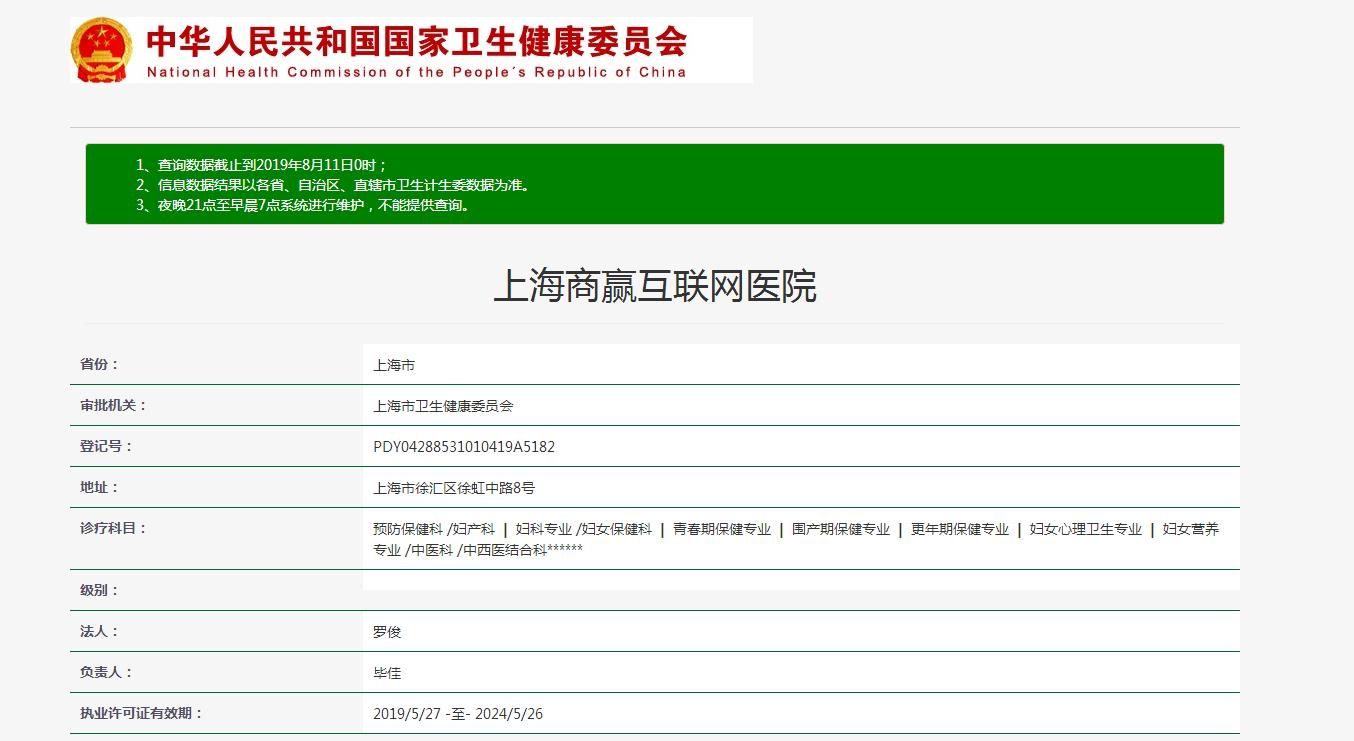Click the 诊疗科目 row label

[113, 529]
